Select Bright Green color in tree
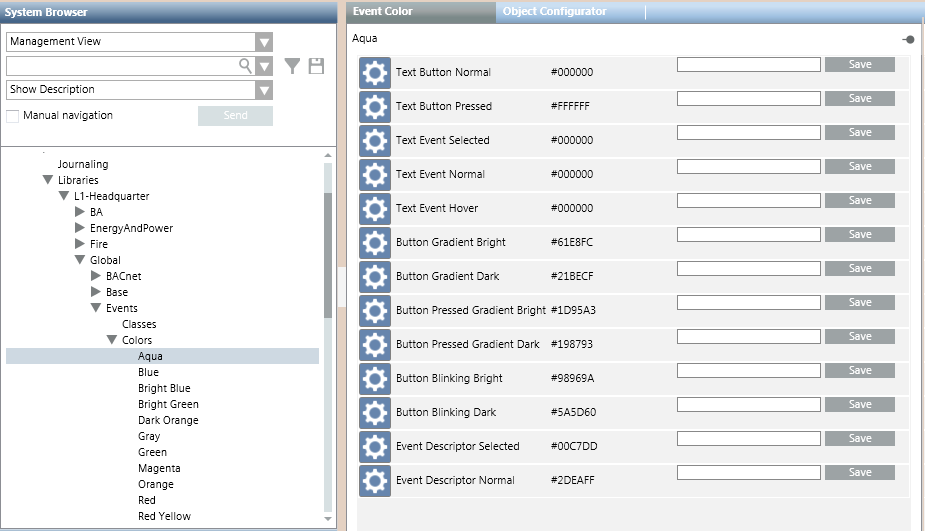Screen dimensions: 925x531 tap(168, 404)
